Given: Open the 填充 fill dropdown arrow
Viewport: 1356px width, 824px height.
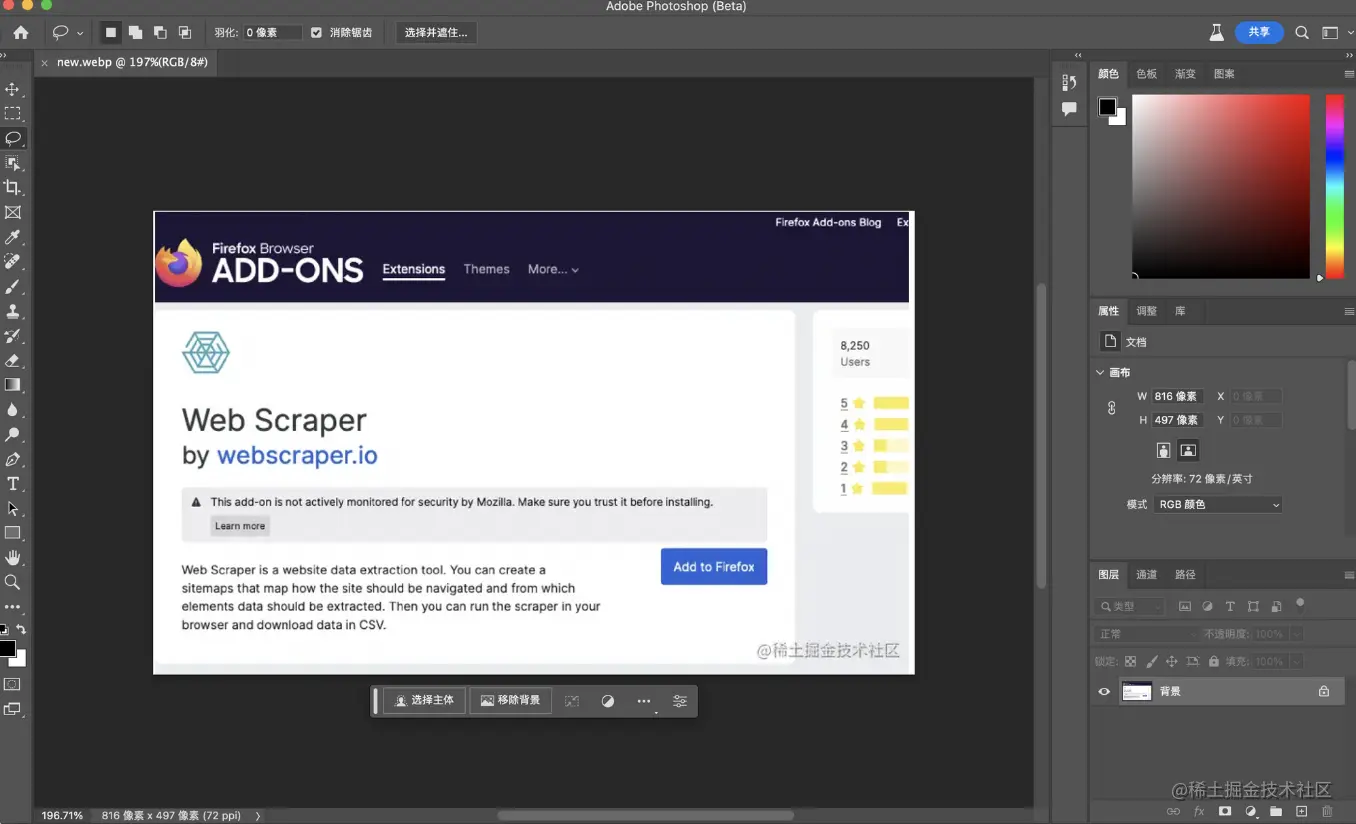Looking at the screenshot, I should coord(1296,661).
